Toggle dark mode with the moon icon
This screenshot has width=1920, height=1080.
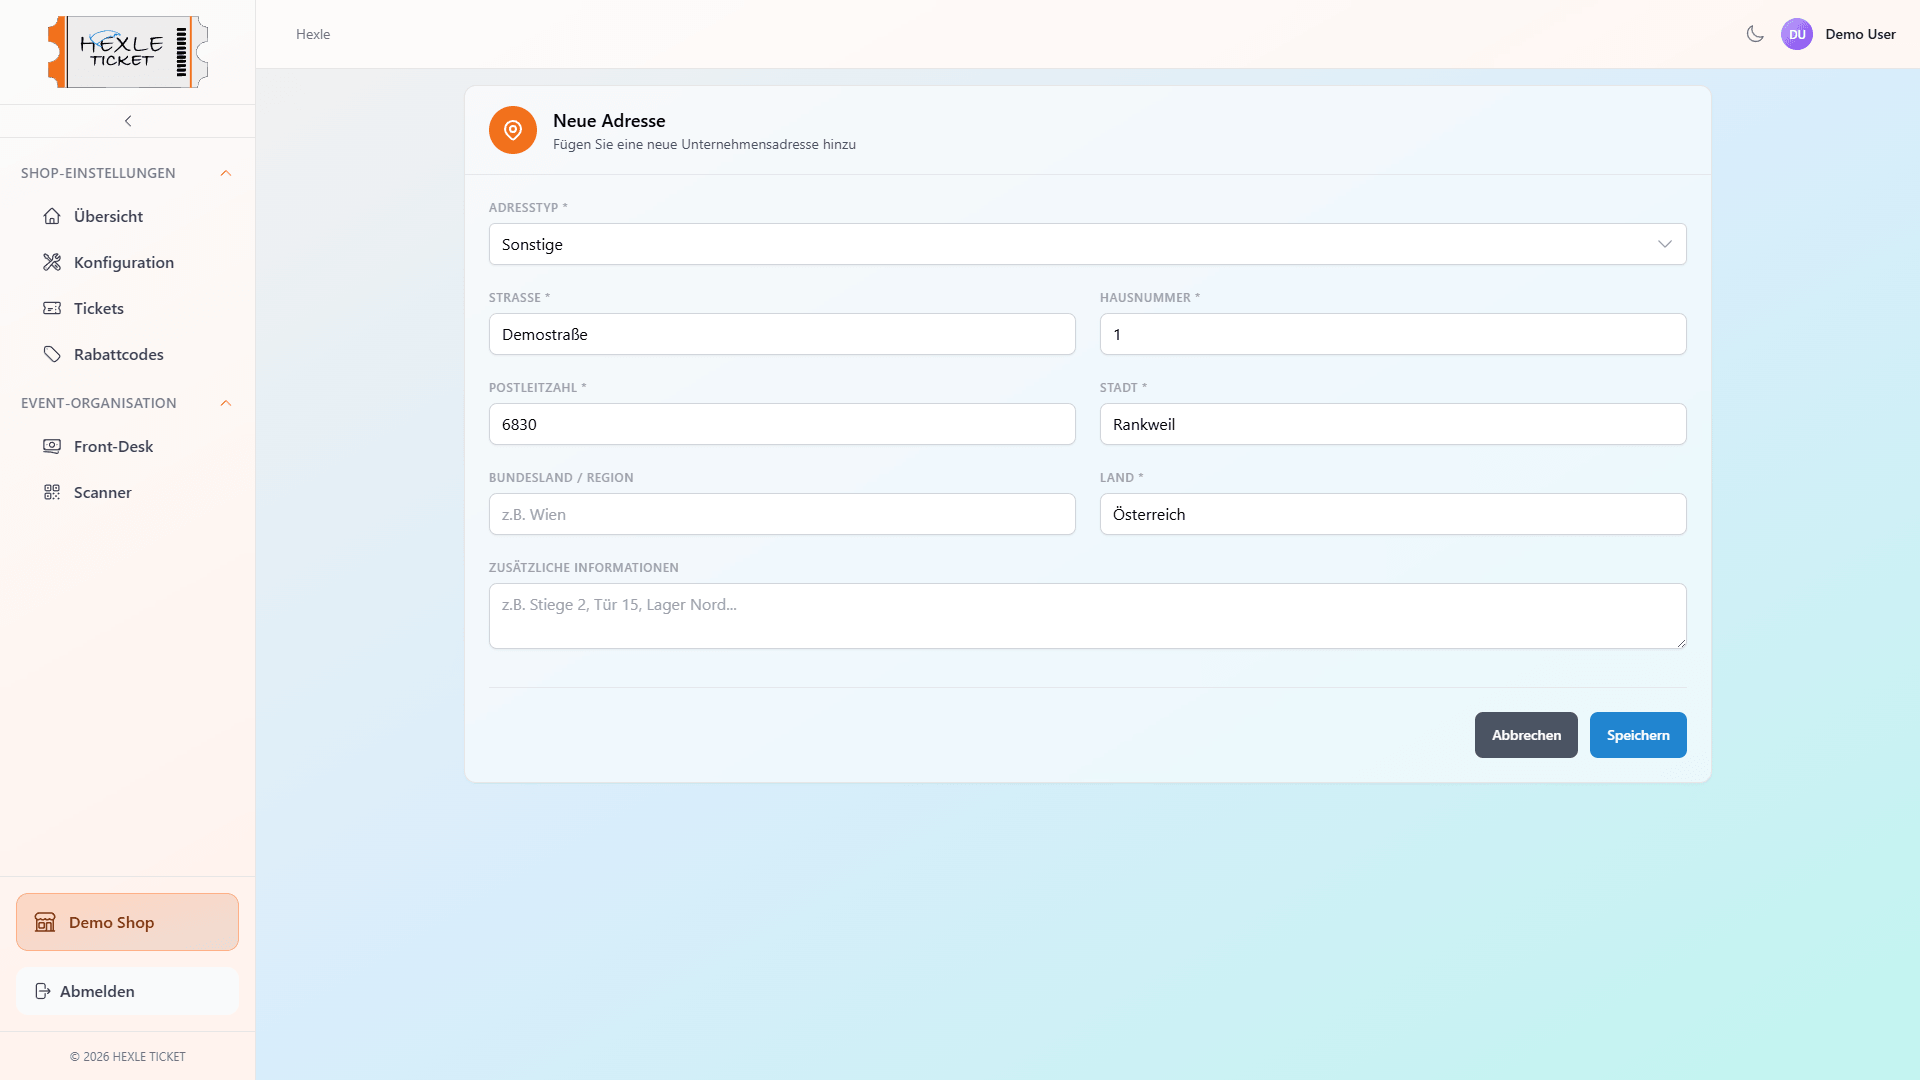click(x=1754, y=33)
